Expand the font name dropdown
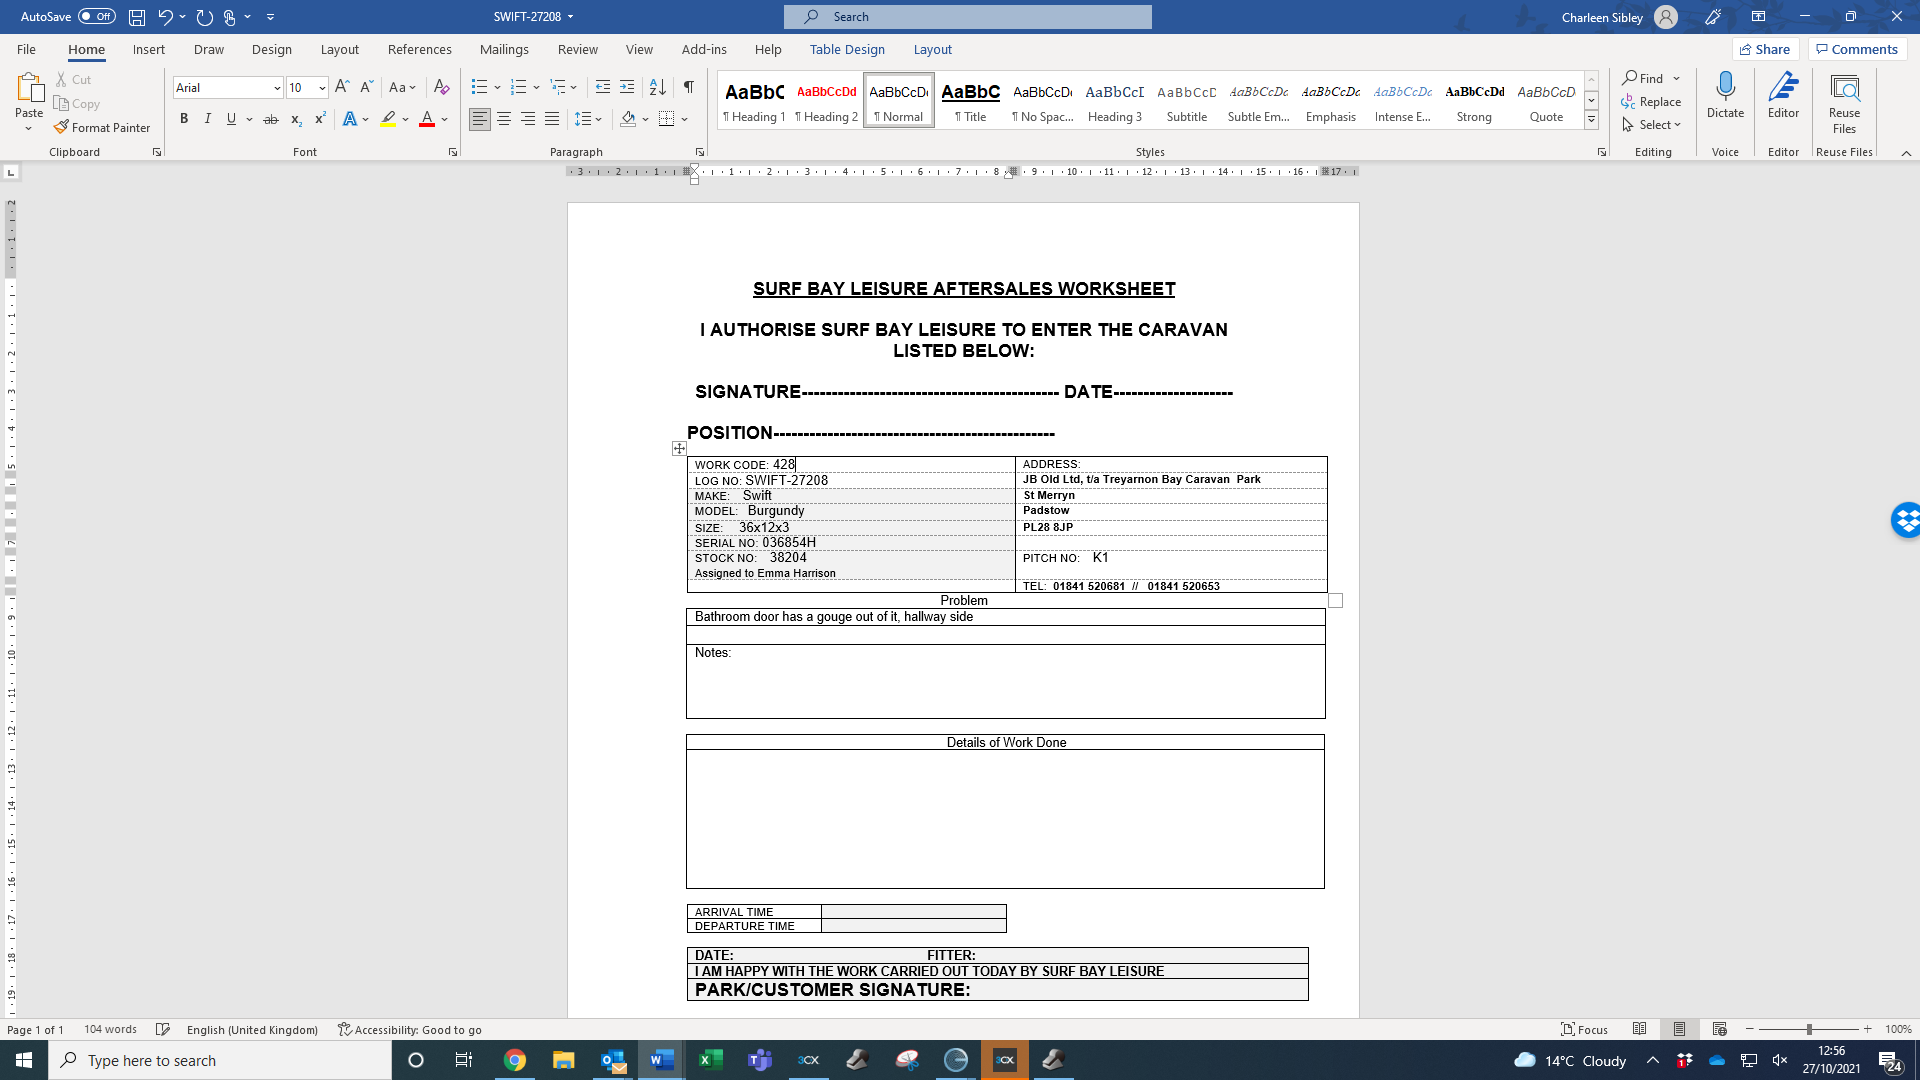1920x1080 pixels. tap(277, 88)
